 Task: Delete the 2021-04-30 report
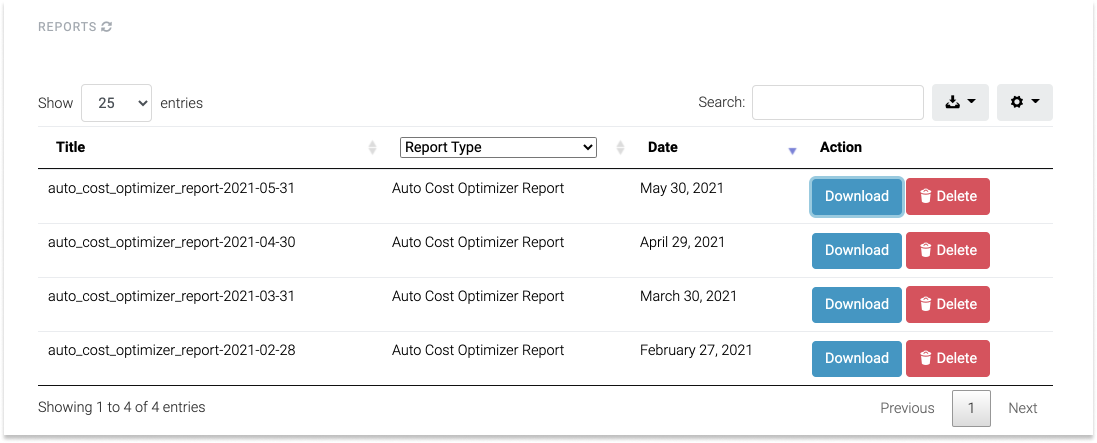(947, 250)
